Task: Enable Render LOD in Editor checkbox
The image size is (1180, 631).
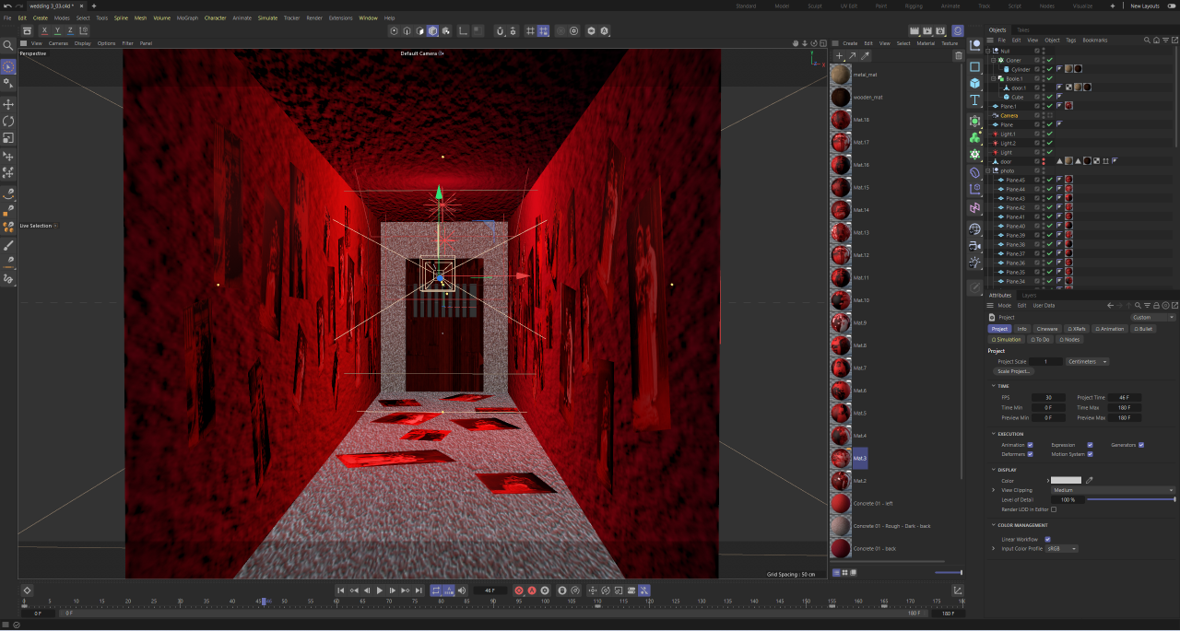Action: pyautogui.click(x=1053, y=509)
